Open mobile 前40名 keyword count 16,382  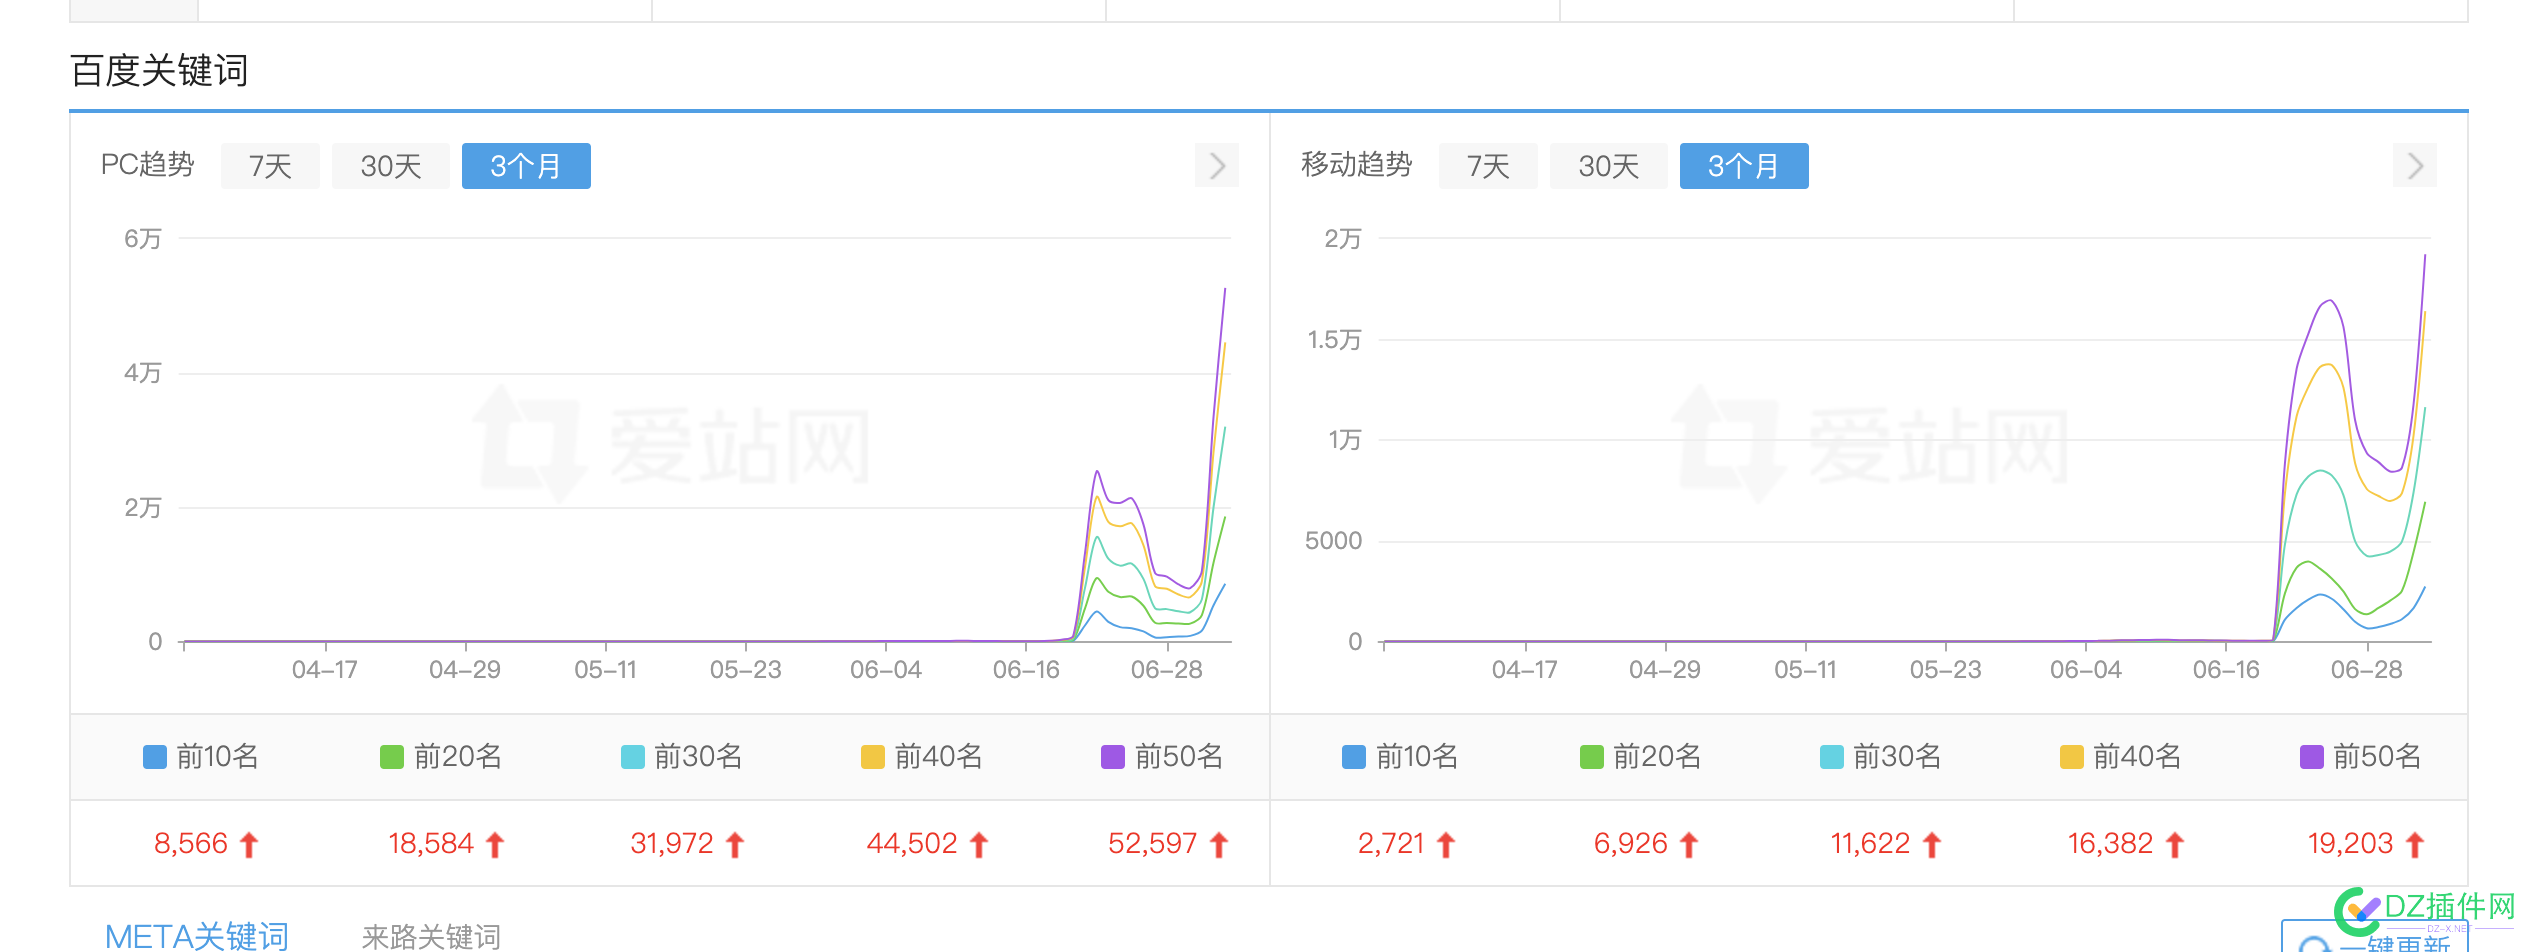tap(2111, 844)
